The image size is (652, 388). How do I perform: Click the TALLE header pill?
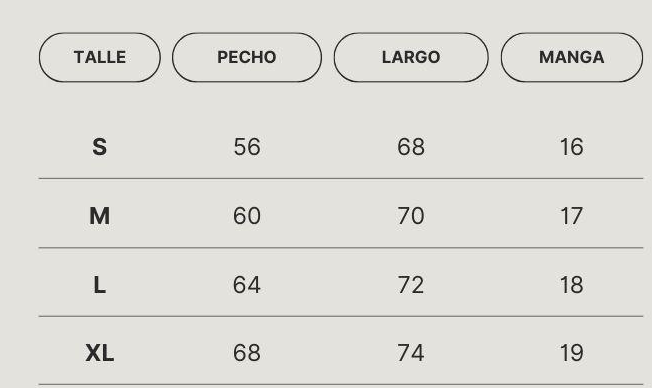[x=100, y=57]
